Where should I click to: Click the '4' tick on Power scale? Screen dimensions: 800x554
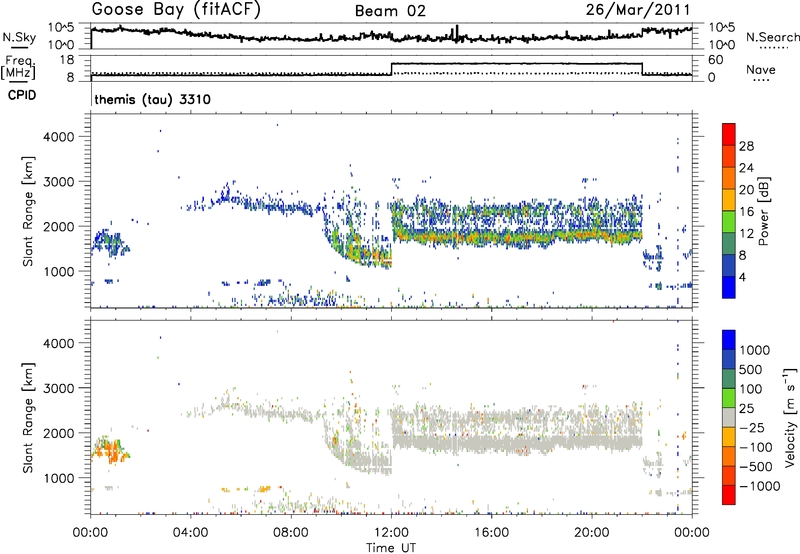coord(742,277)
